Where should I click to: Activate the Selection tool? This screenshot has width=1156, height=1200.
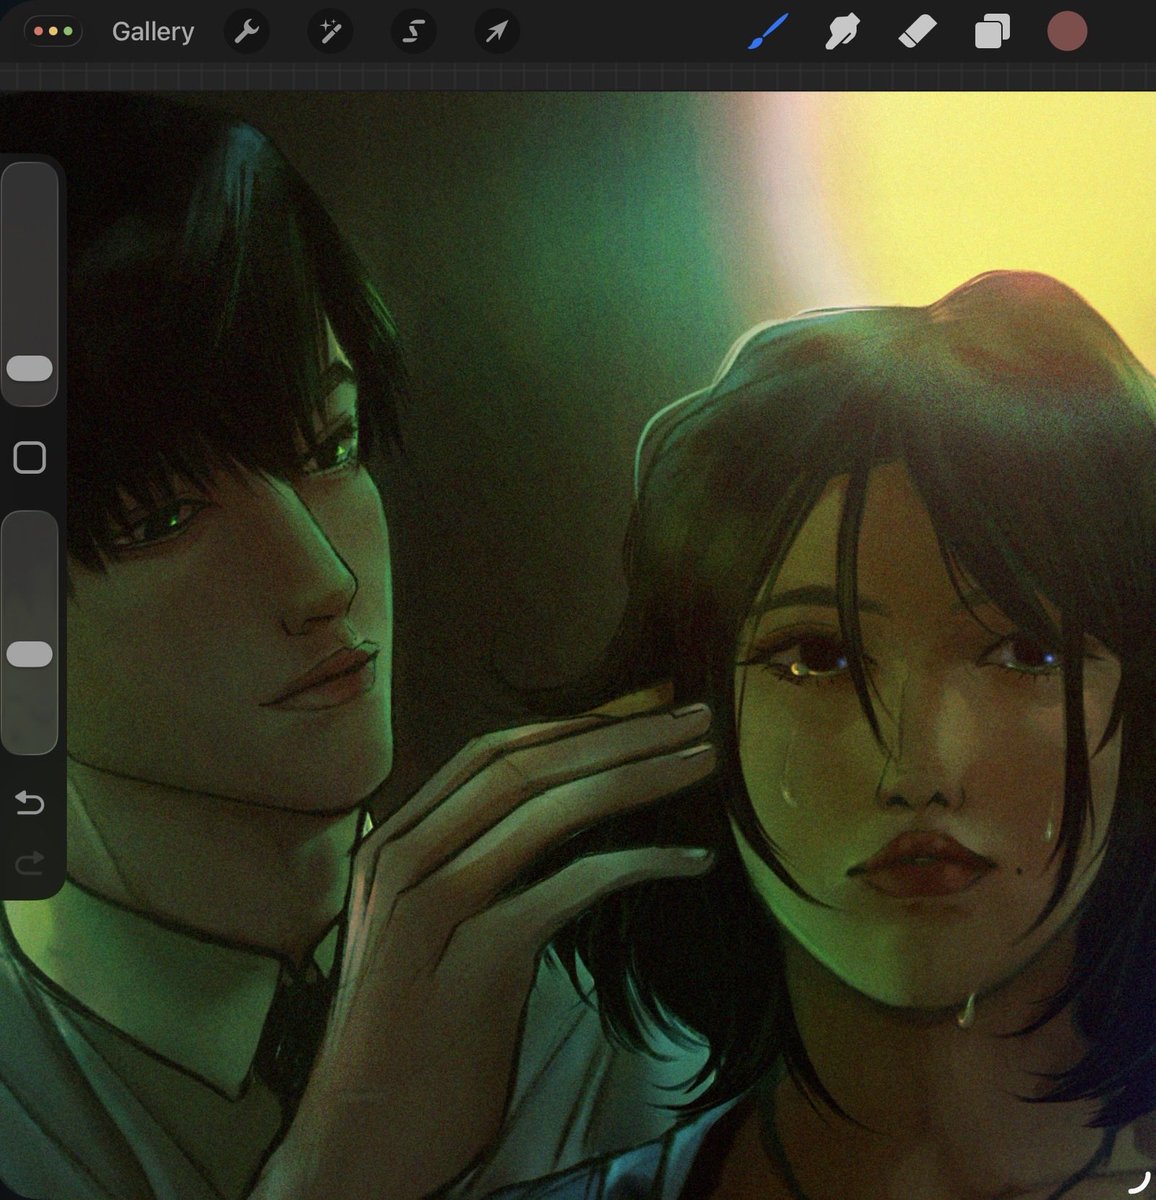412,32
